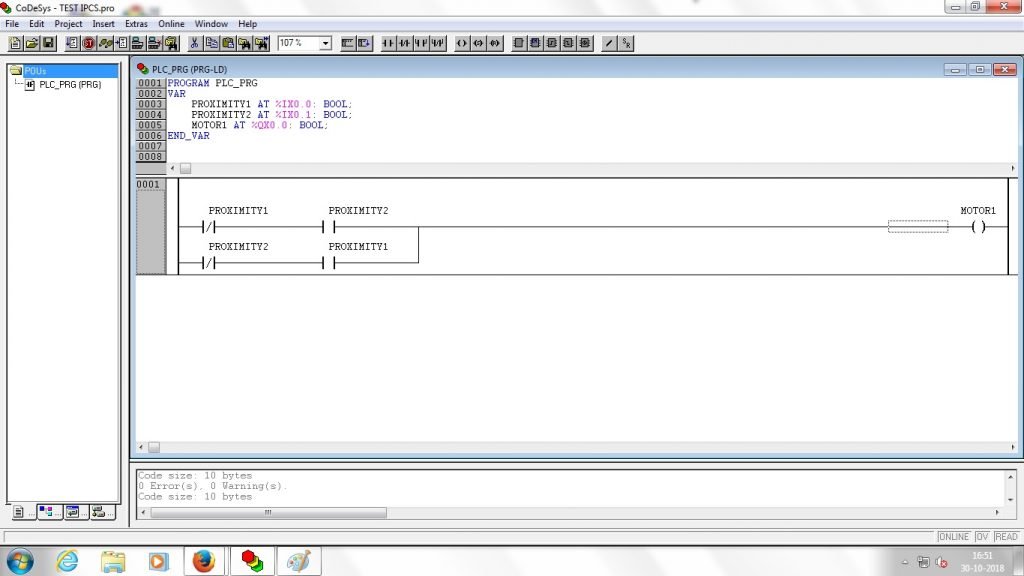Click the MOTOR1 output coil
Image resolution: width=1024 pixels, height=576 pixels.
977,227
